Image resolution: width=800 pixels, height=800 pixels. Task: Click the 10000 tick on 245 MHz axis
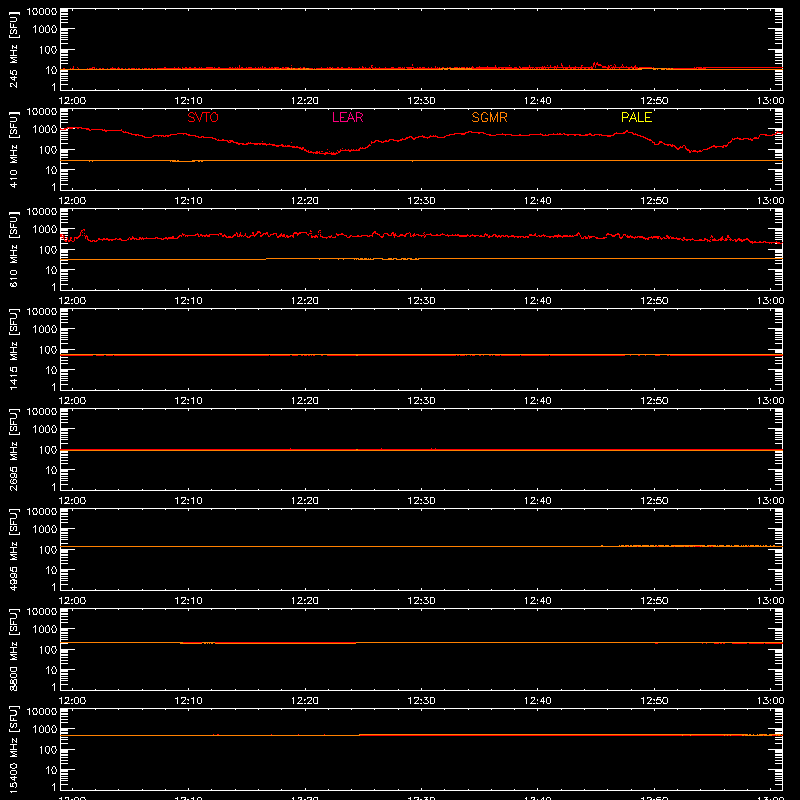[42, 12]
